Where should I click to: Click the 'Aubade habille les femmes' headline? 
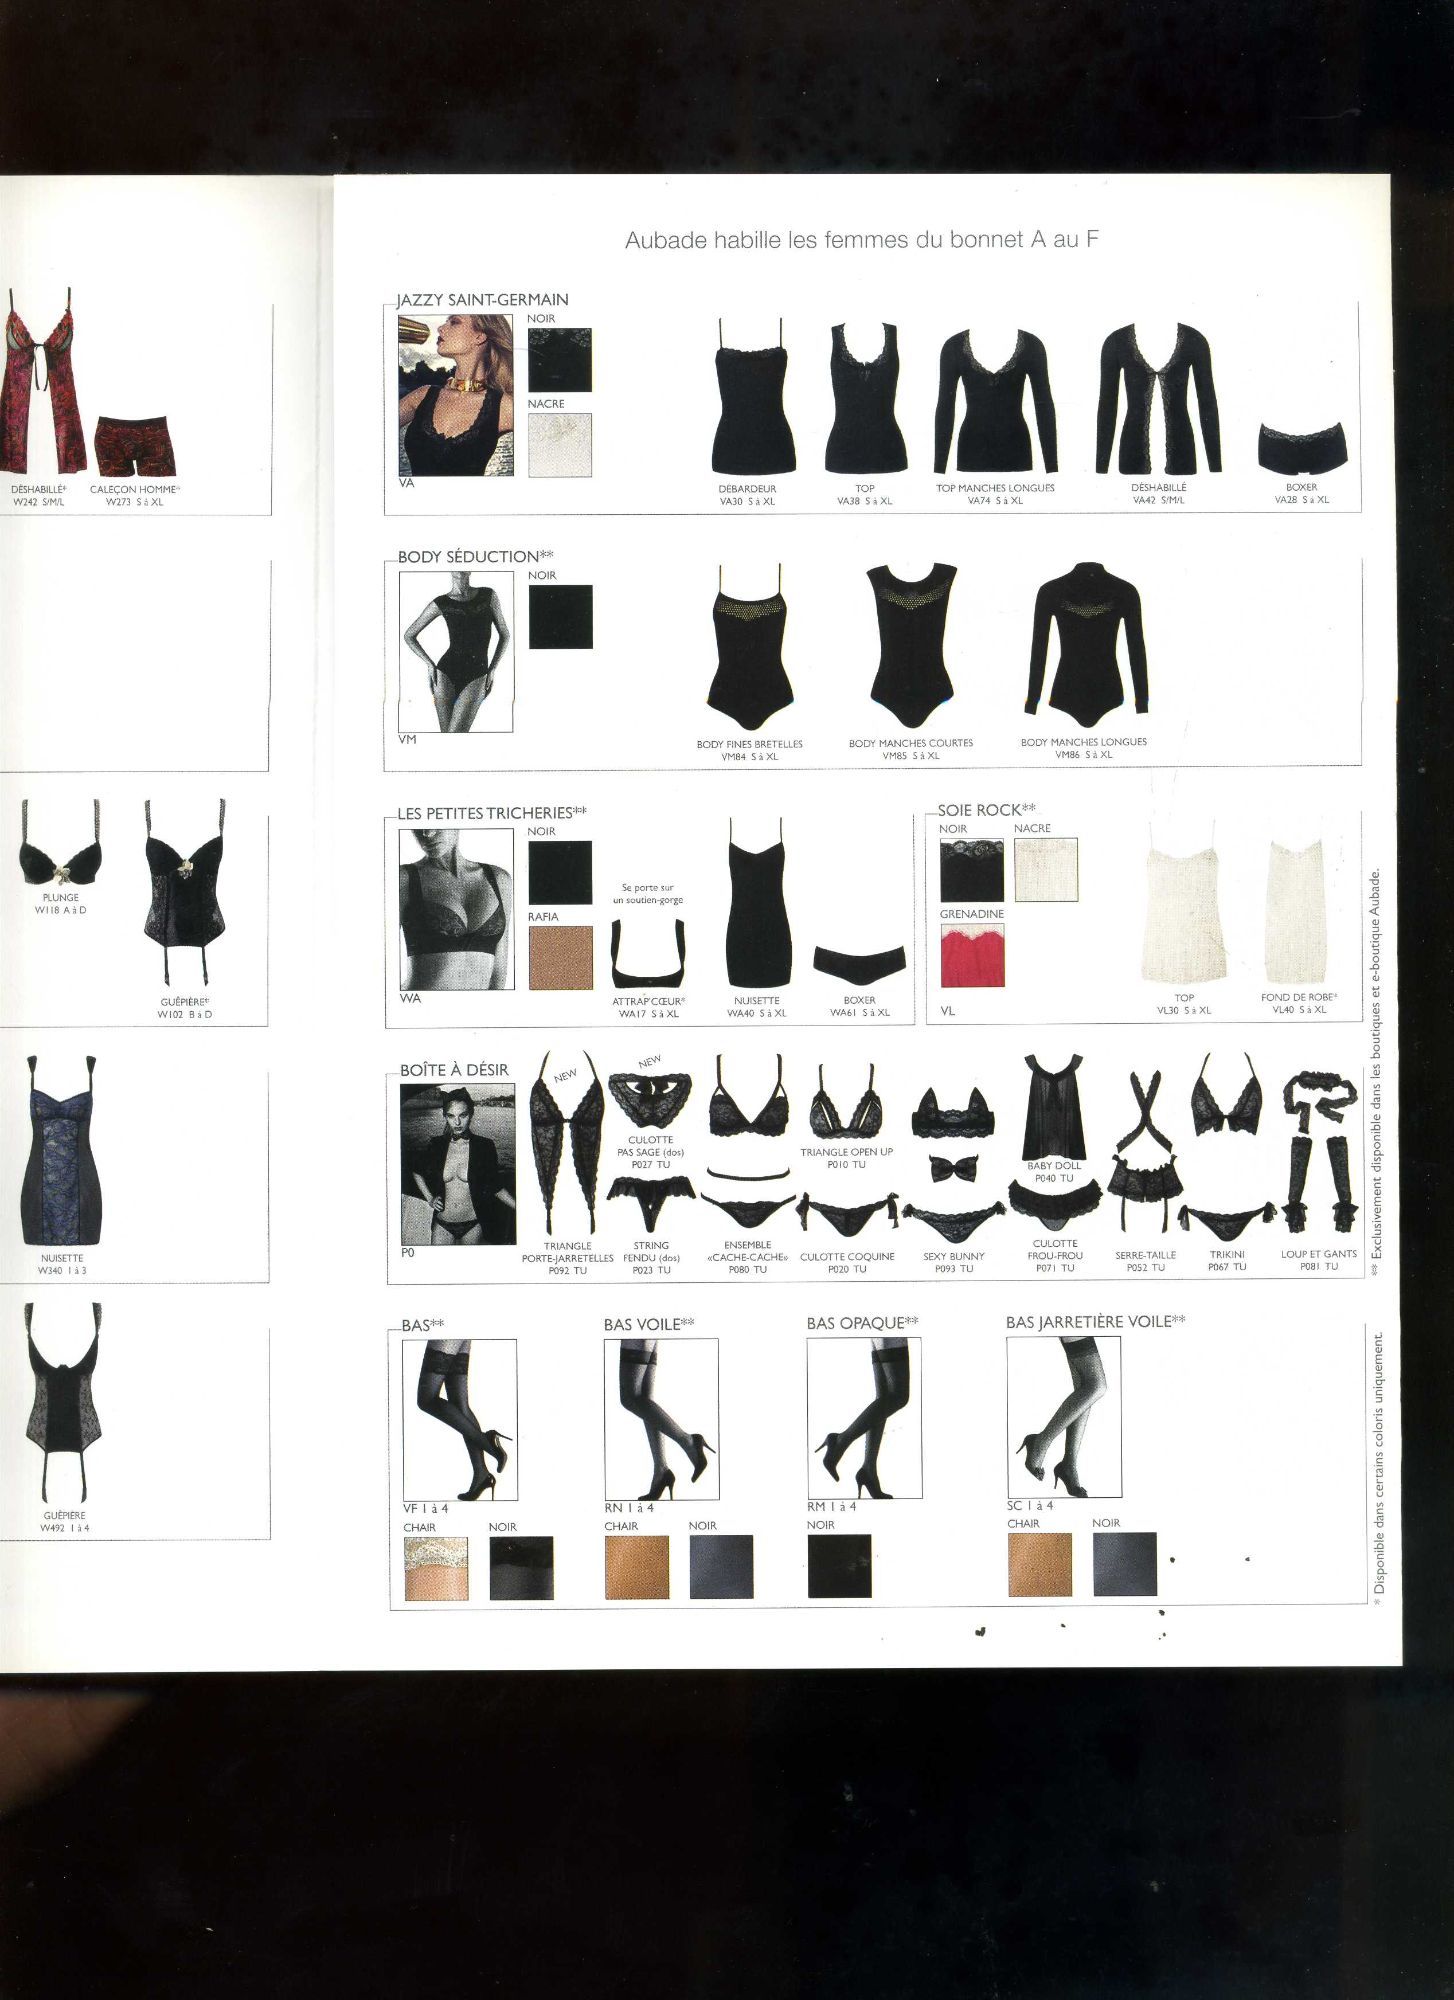(x=862, y=240)
